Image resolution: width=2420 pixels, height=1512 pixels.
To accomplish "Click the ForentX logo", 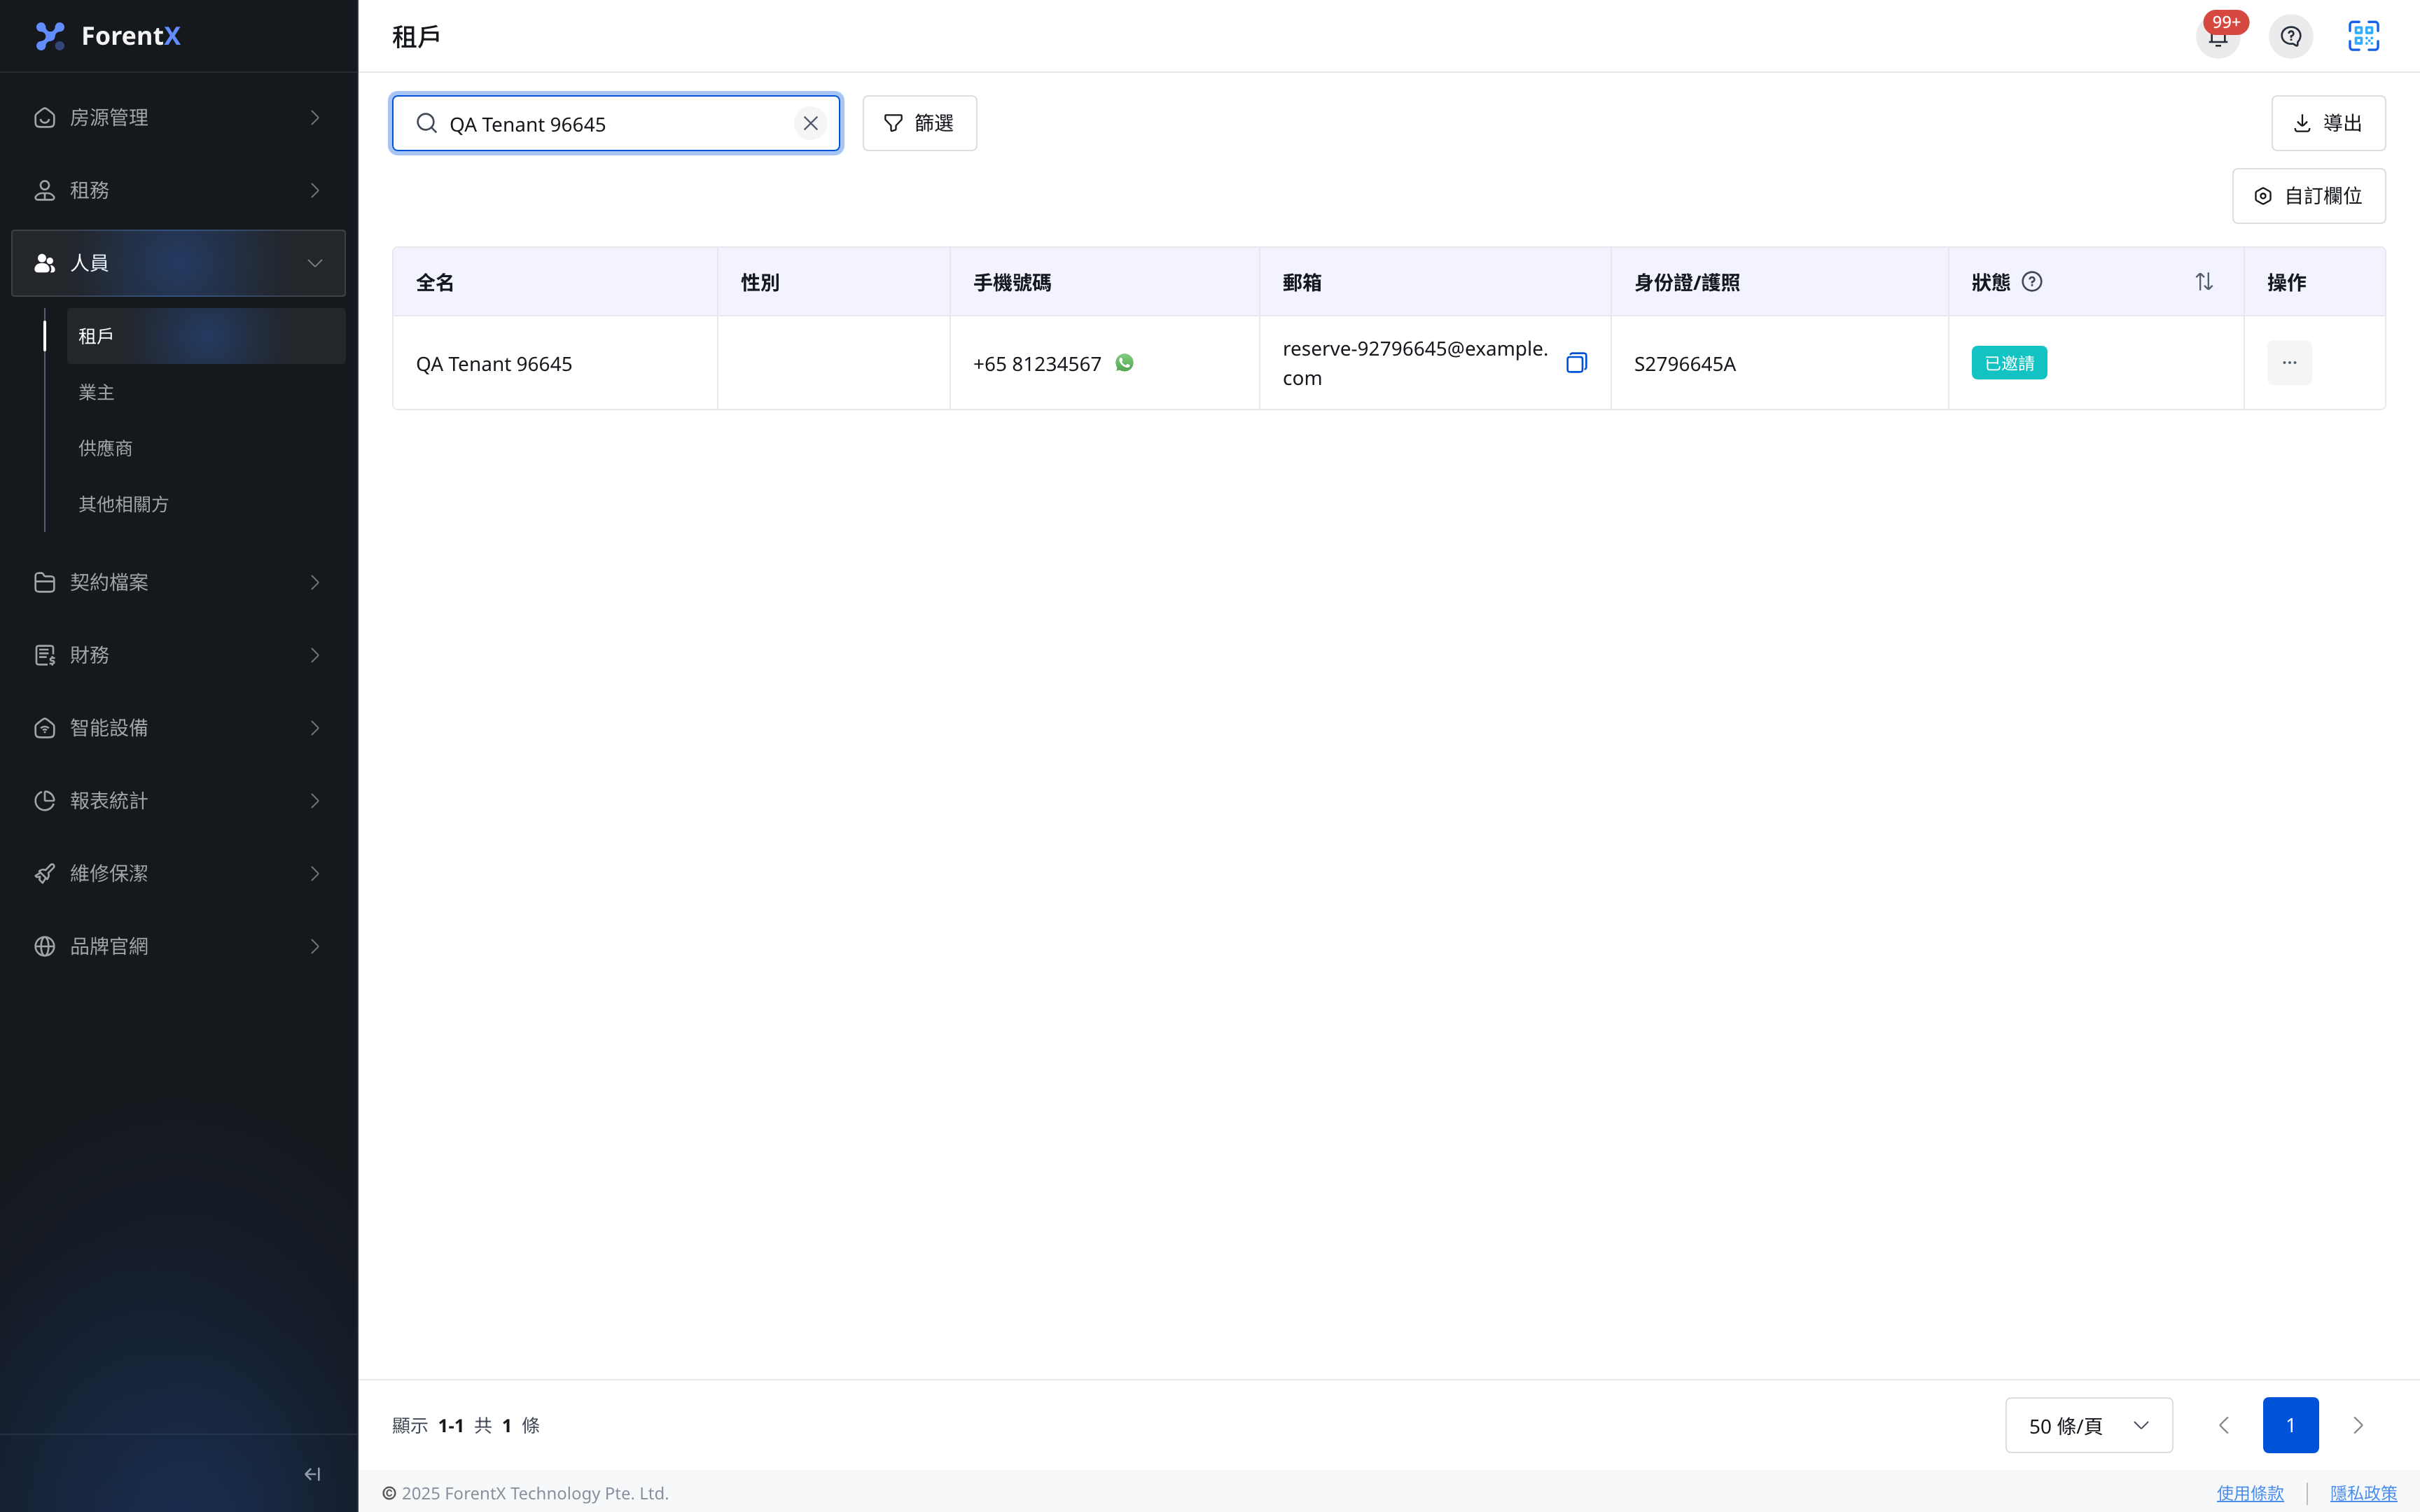I will (x=107, y=36).
